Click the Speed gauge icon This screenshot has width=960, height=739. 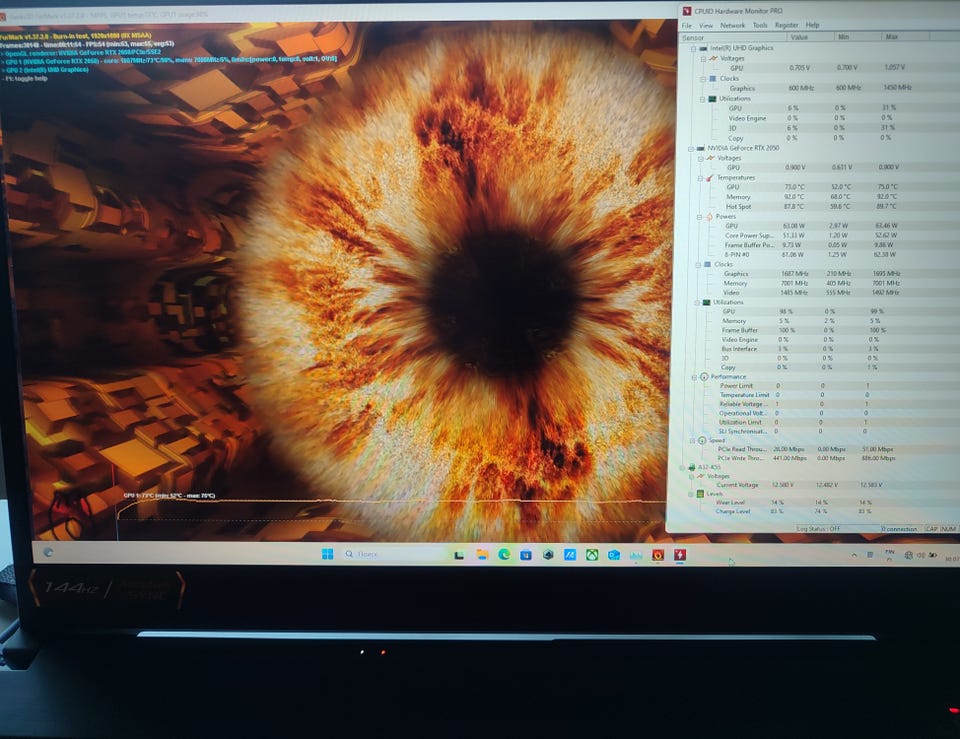point(702,440)
